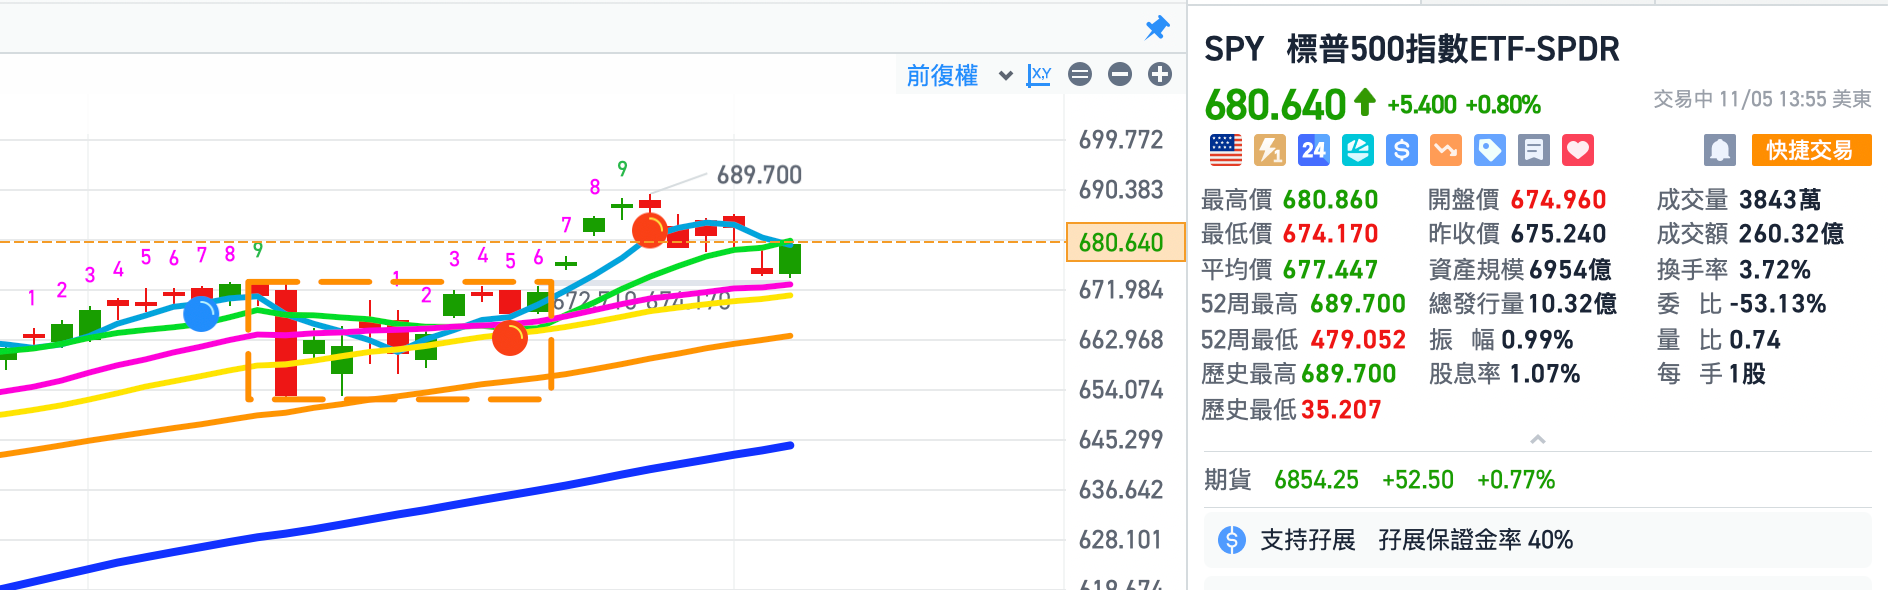Image resolution: width=1888 pixels, height=590 pixels.
Task: Click the 快捷交易 quick trade button
Action: 1811,150
